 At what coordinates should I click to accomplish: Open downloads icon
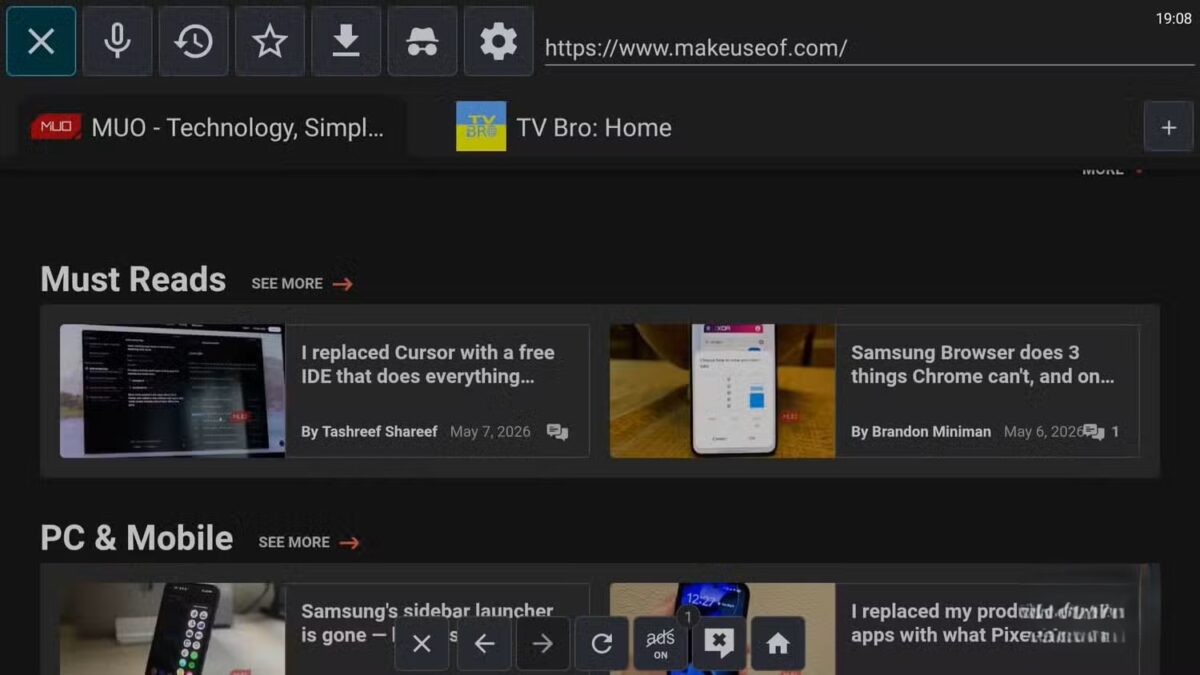[x=346, y=41]
